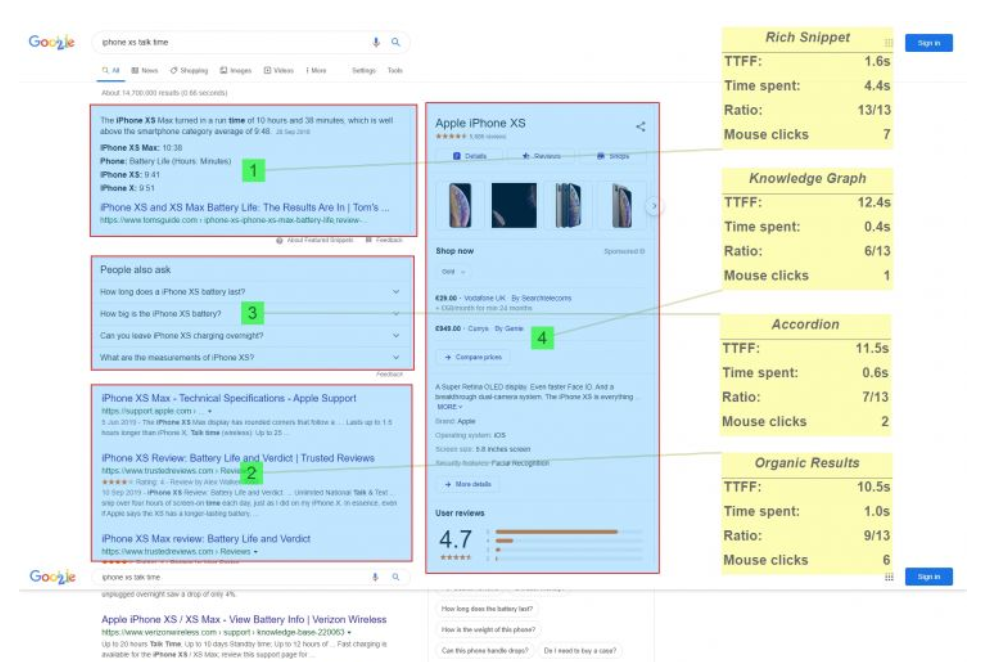Image resolution: width=991 pixels, height=662 pixels.
Task: Click the "Do I need to buy a case?" chip
Action: pos(580,651)
